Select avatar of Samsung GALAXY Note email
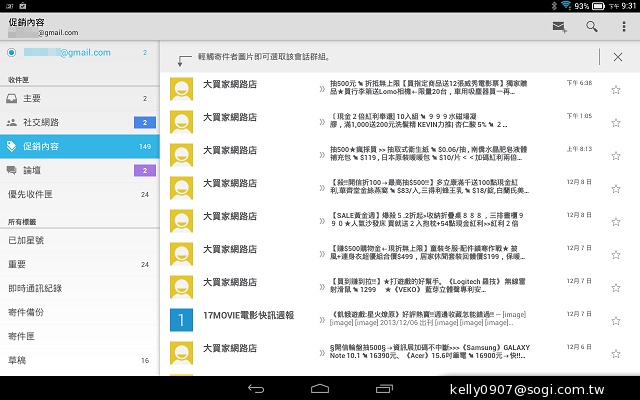This screenshot has width=640, height=400. pos(181,353)
